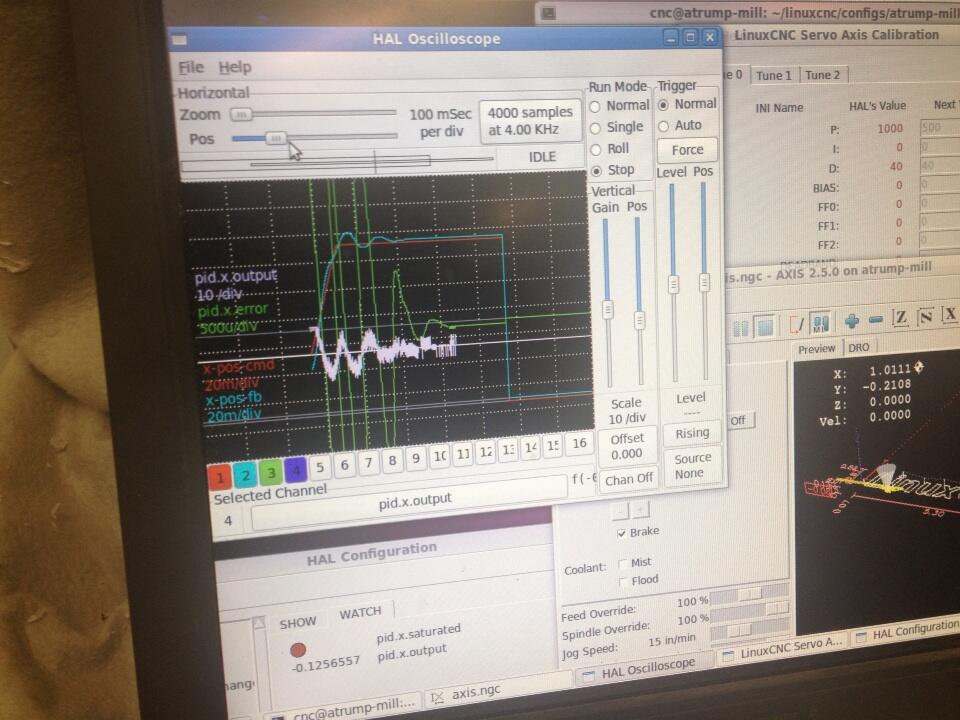Open SHOW tab in HAL Configuration
The image size is (960, 720).
click(x=298, y=623)
